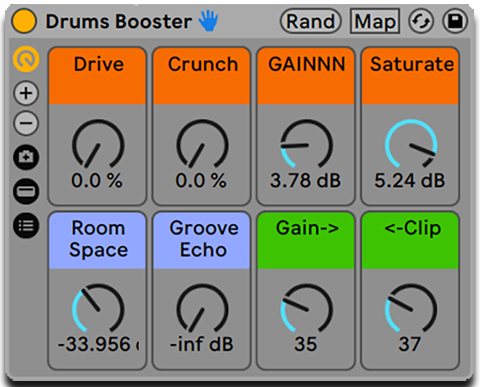Add more macro controls with plus button
The width and height of the screenshot is (480, 387).
pos(26,93)
